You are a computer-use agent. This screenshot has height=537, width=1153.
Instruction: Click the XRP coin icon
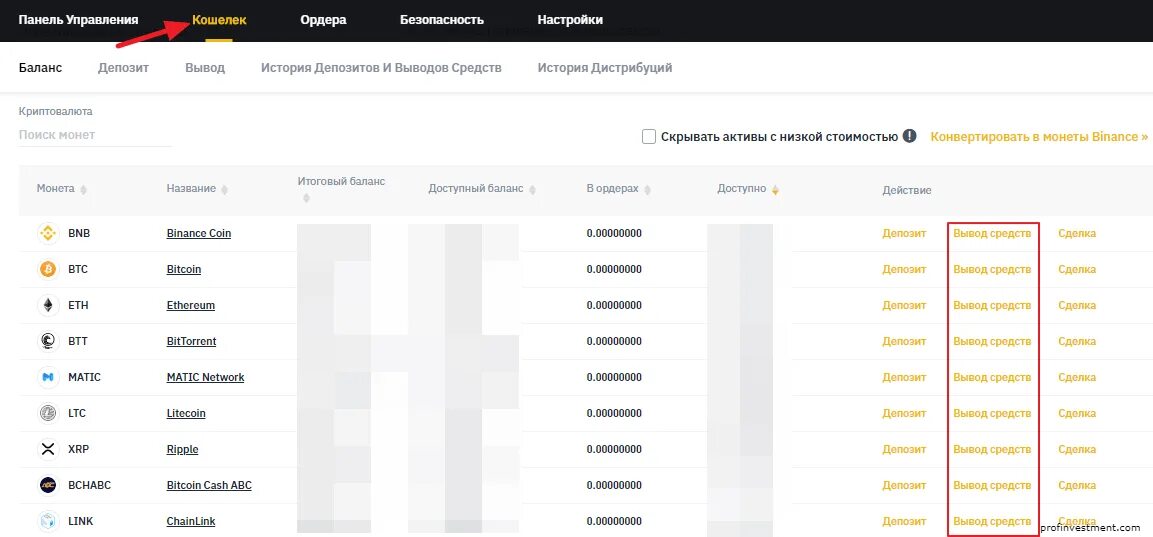click(x=48, y=449)
